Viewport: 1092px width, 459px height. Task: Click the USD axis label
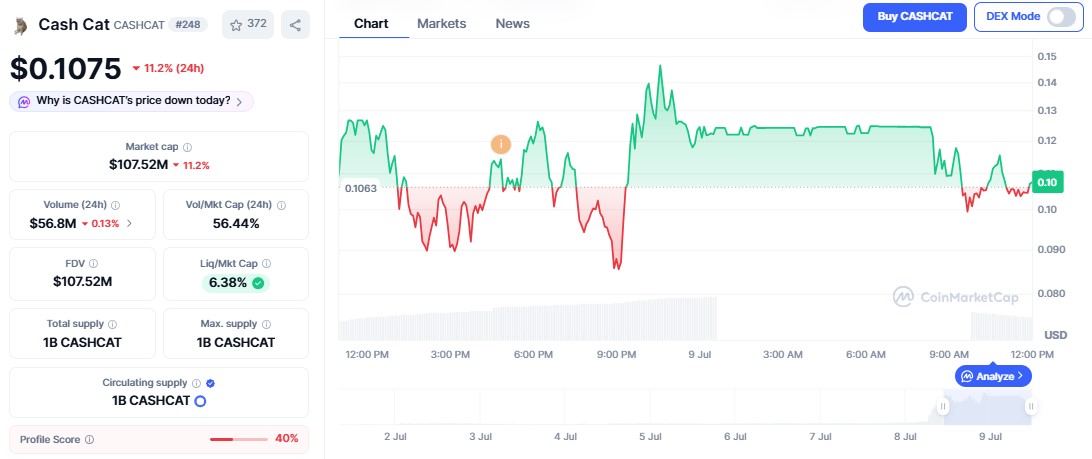1055,335
